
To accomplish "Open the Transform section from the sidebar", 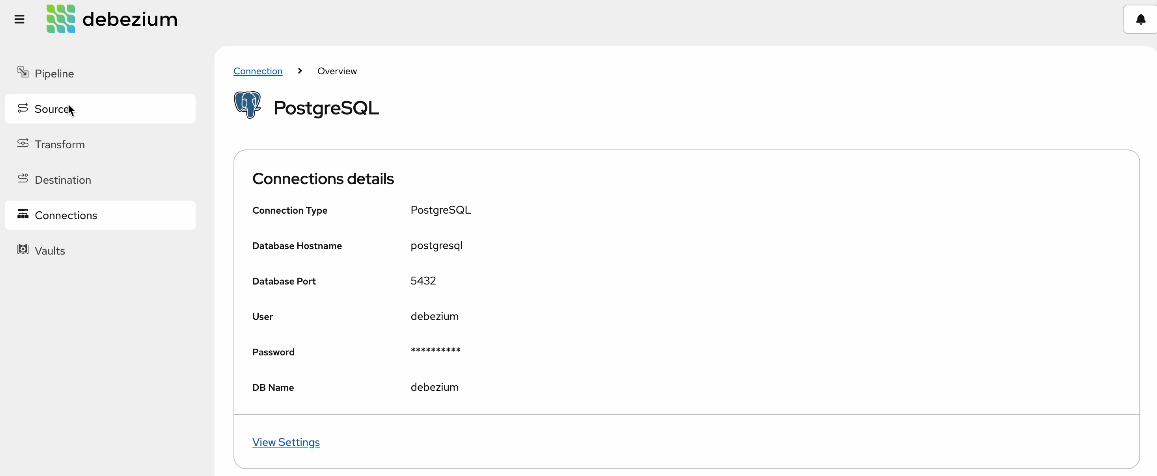I will [x=60, y=144].
